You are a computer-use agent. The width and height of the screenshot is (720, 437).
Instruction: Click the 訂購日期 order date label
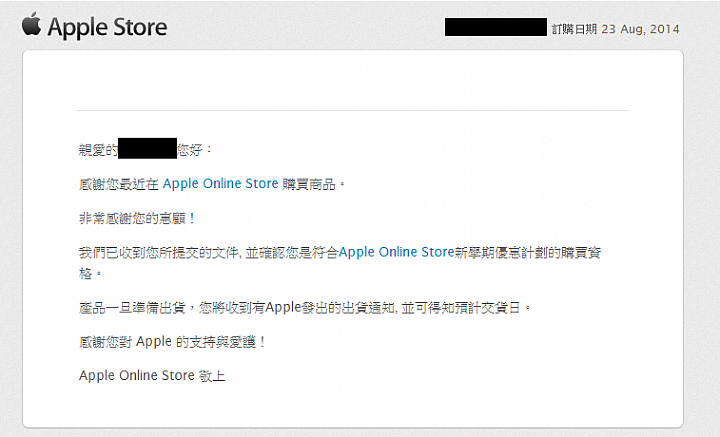tap(574, 29)
